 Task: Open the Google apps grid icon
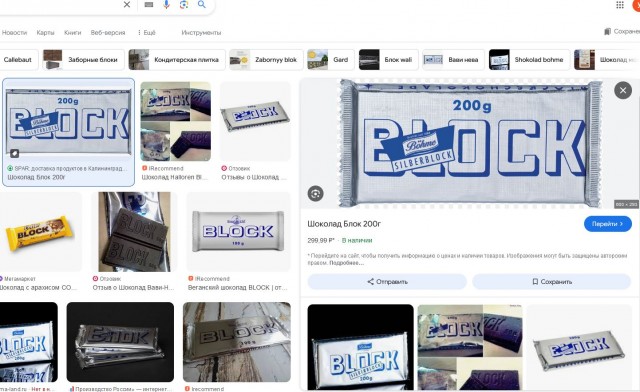coord(620,4)
